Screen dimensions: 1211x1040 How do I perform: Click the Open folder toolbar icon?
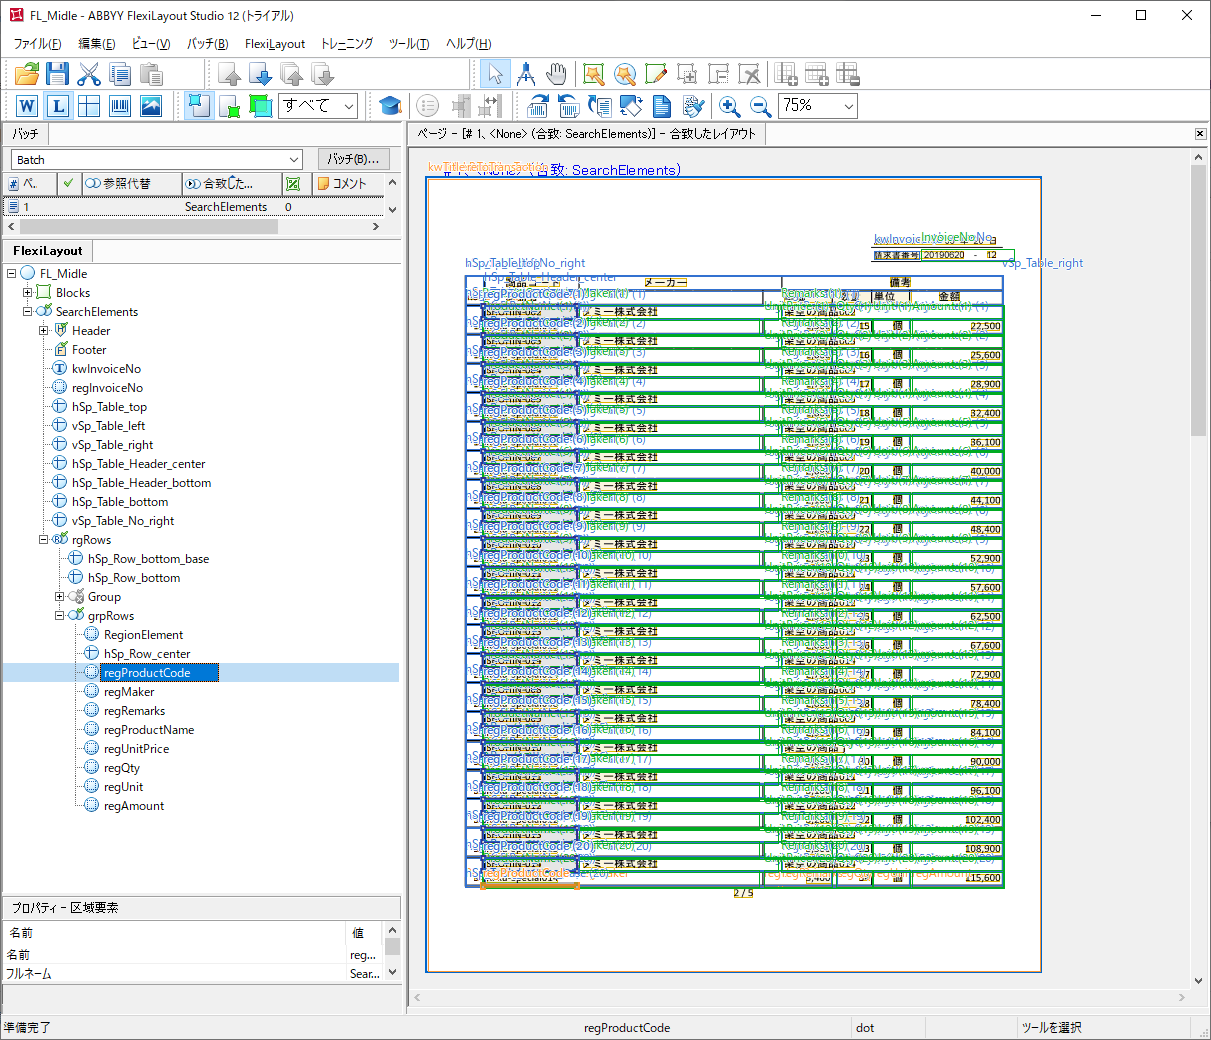pyautogui.click(x=27, y=74)
